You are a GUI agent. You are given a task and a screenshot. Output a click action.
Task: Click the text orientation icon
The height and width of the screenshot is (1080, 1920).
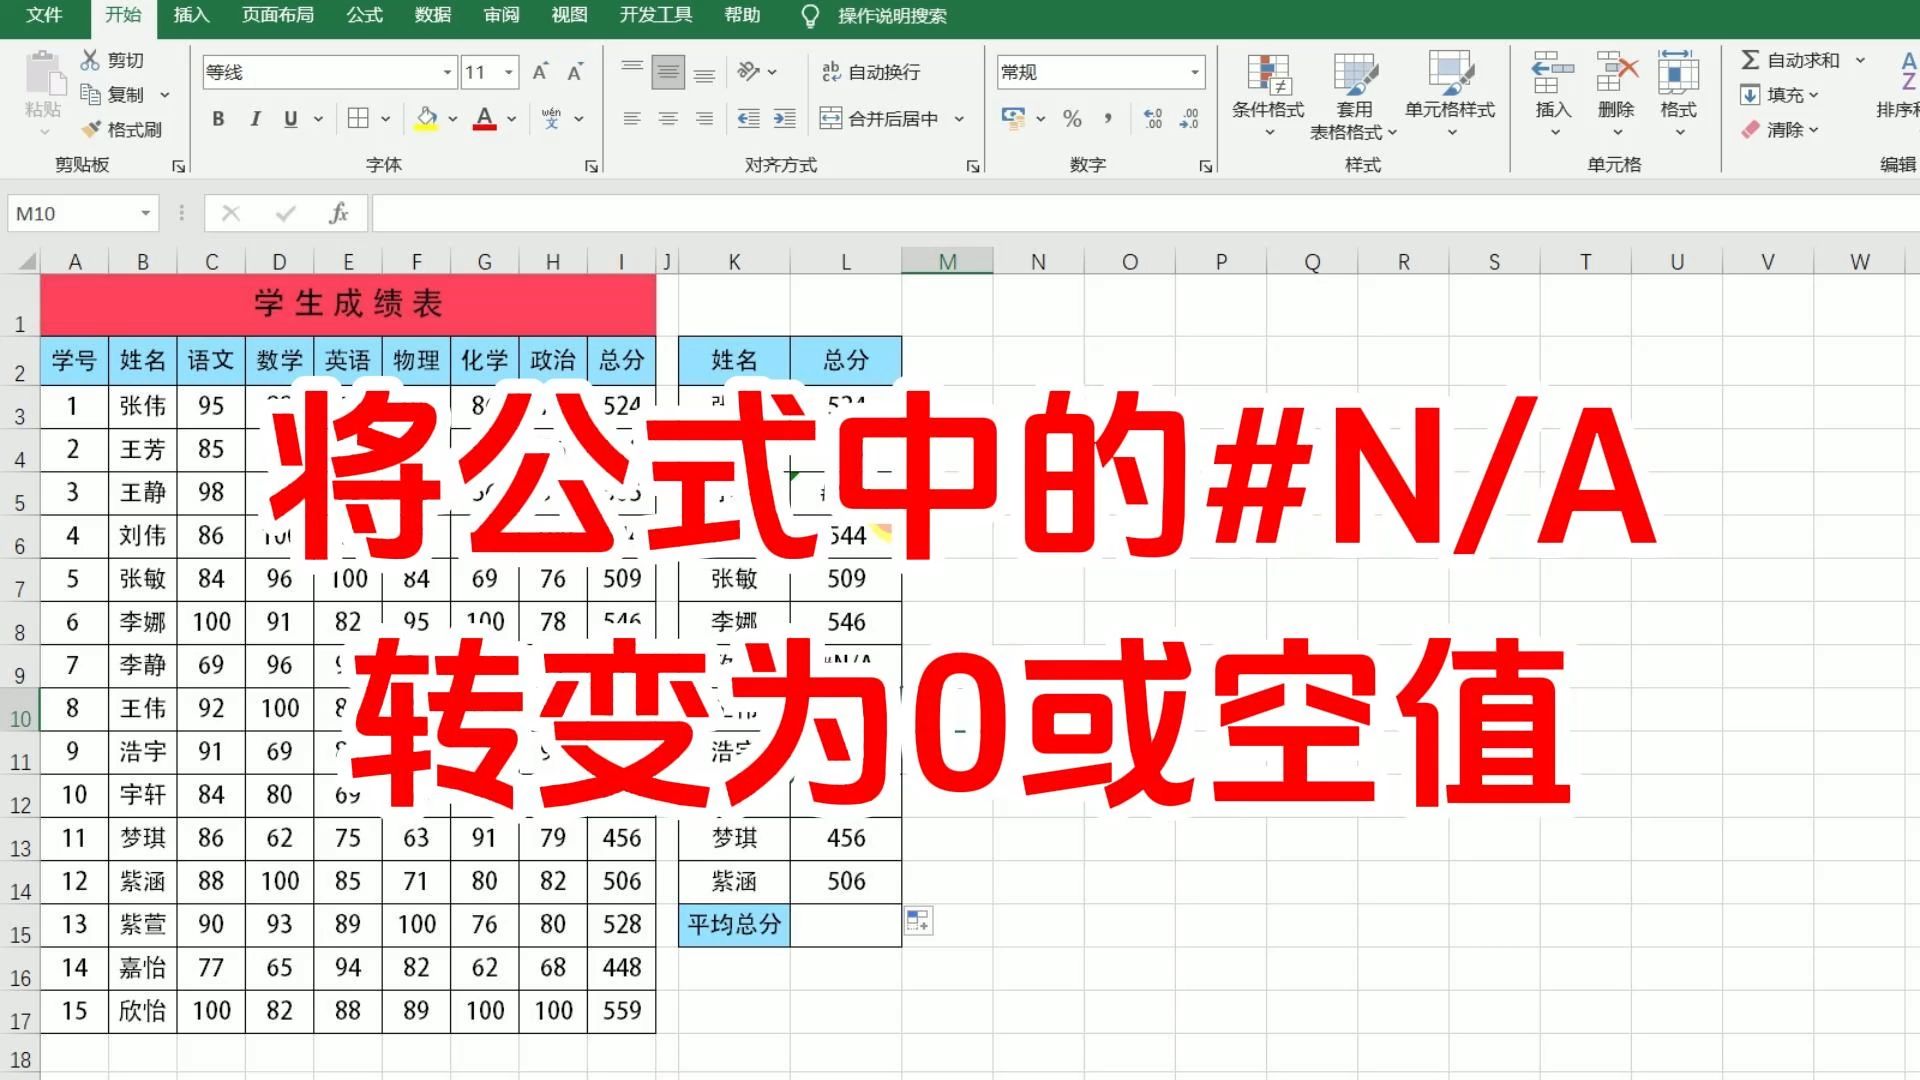[x=749, y=71]
